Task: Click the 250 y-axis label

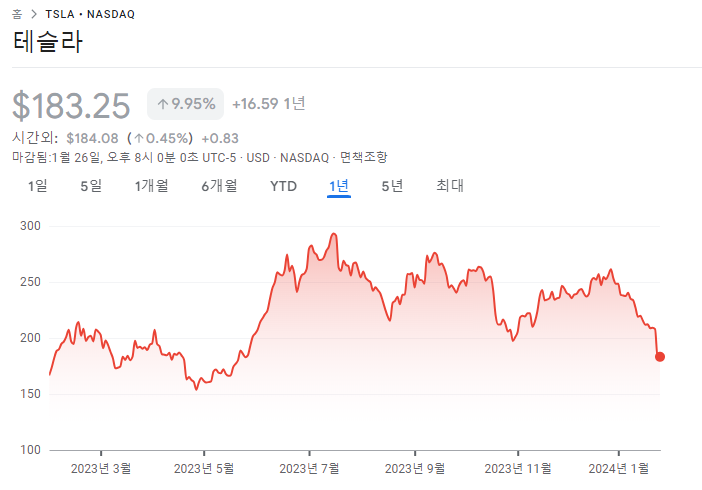Action: click(x=30, y=282)
